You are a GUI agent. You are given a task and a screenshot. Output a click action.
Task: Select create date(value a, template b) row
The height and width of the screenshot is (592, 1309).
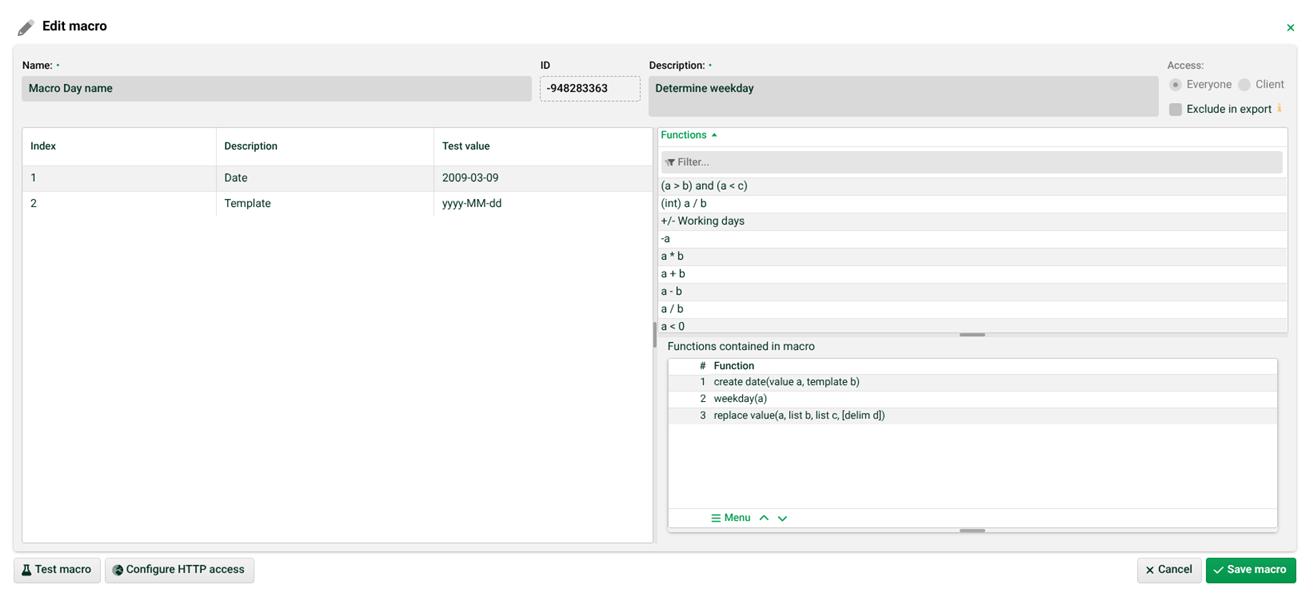click(x=972, y=382)
